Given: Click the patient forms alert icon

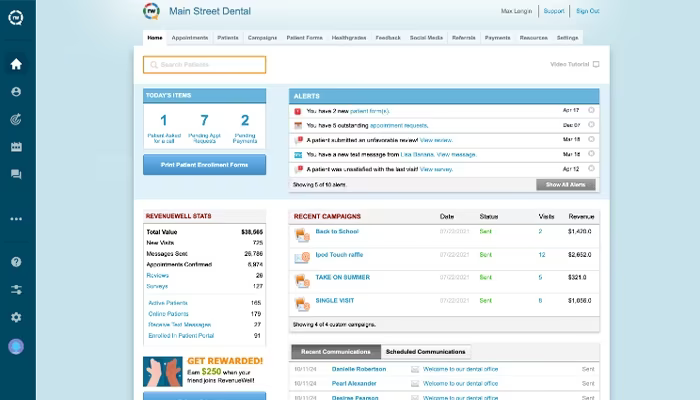Looking at the screenshot, I should click(x=298, y=111).
